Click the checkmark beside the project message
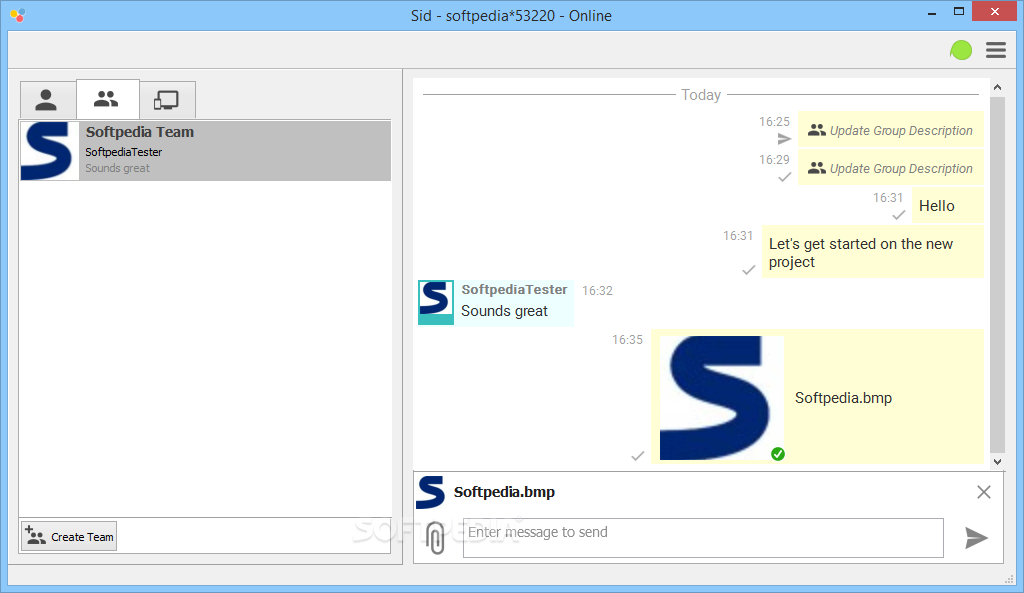Image resolution: width=1024 pixels, height=593 pixels. coord(748,270)
